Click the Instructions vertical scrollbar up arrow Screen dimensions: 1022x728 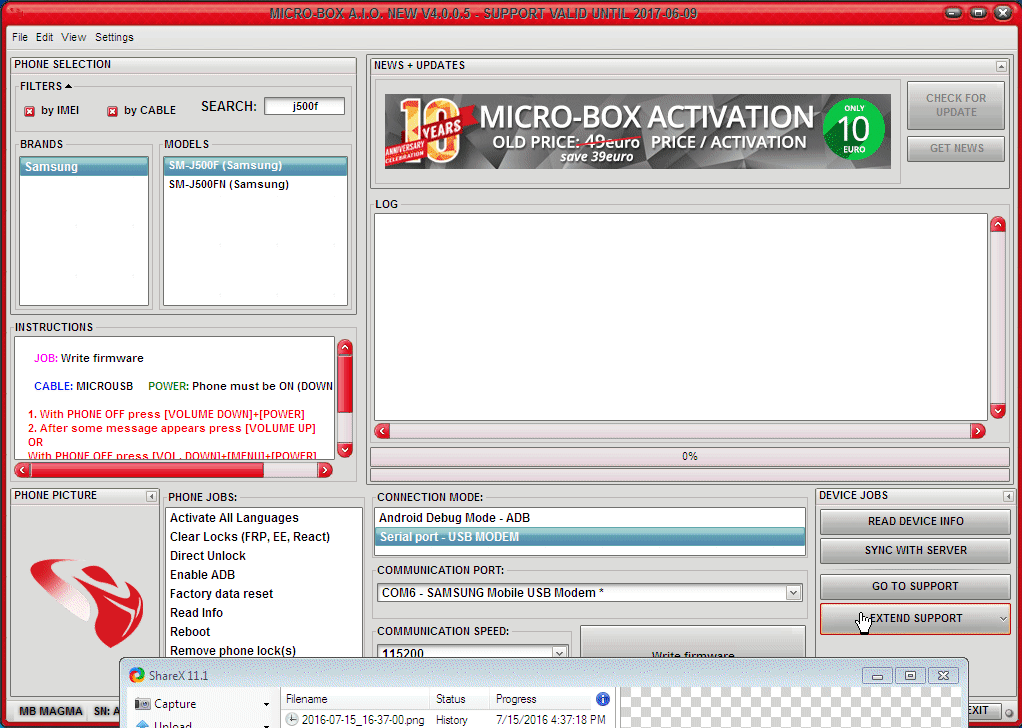pyautogui.click(x=345, y=347)
